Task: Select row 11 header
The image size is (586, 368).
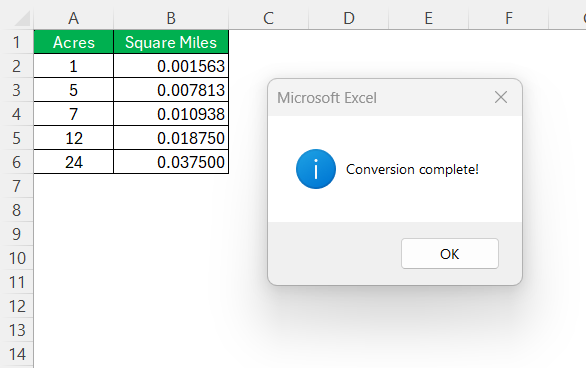Action: tap(16, 282)
